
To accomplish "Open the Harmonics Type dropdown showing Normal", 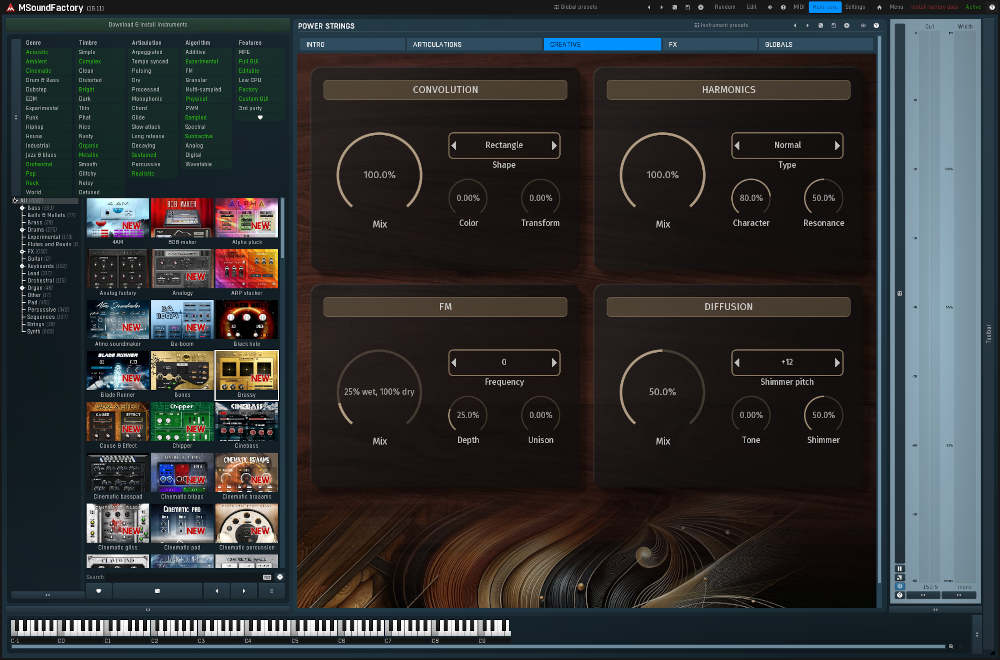I will click(786, 145).
